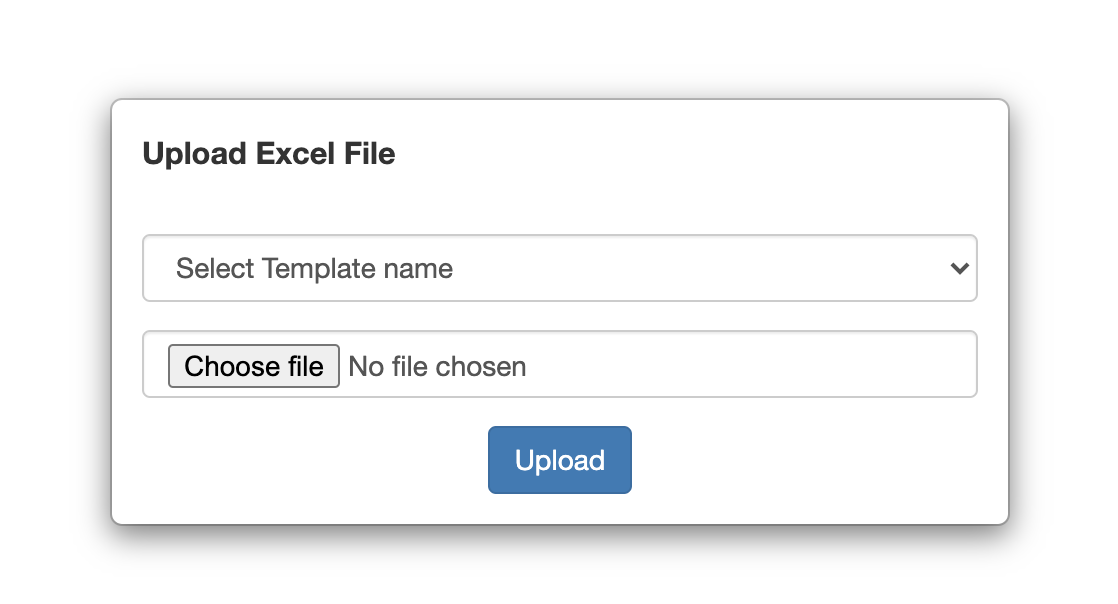
Task: Click the word 'Excel' in the dialog title
Action: pos(295,154)
